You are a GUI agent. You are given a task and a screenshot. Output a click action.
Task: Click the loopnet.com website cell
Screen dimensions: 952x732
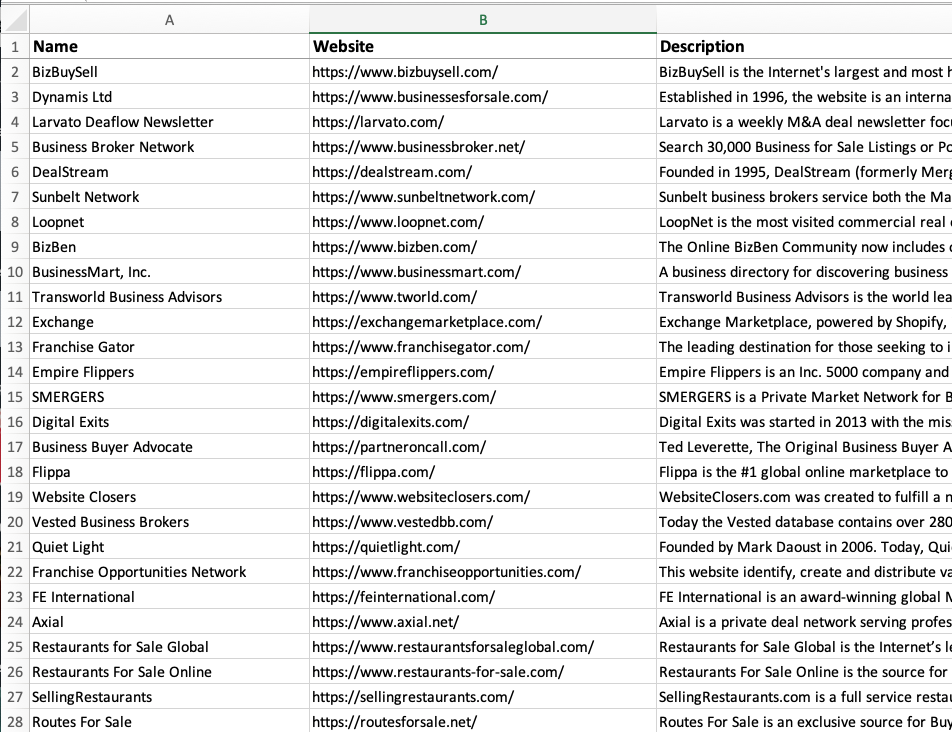point(398,222)
